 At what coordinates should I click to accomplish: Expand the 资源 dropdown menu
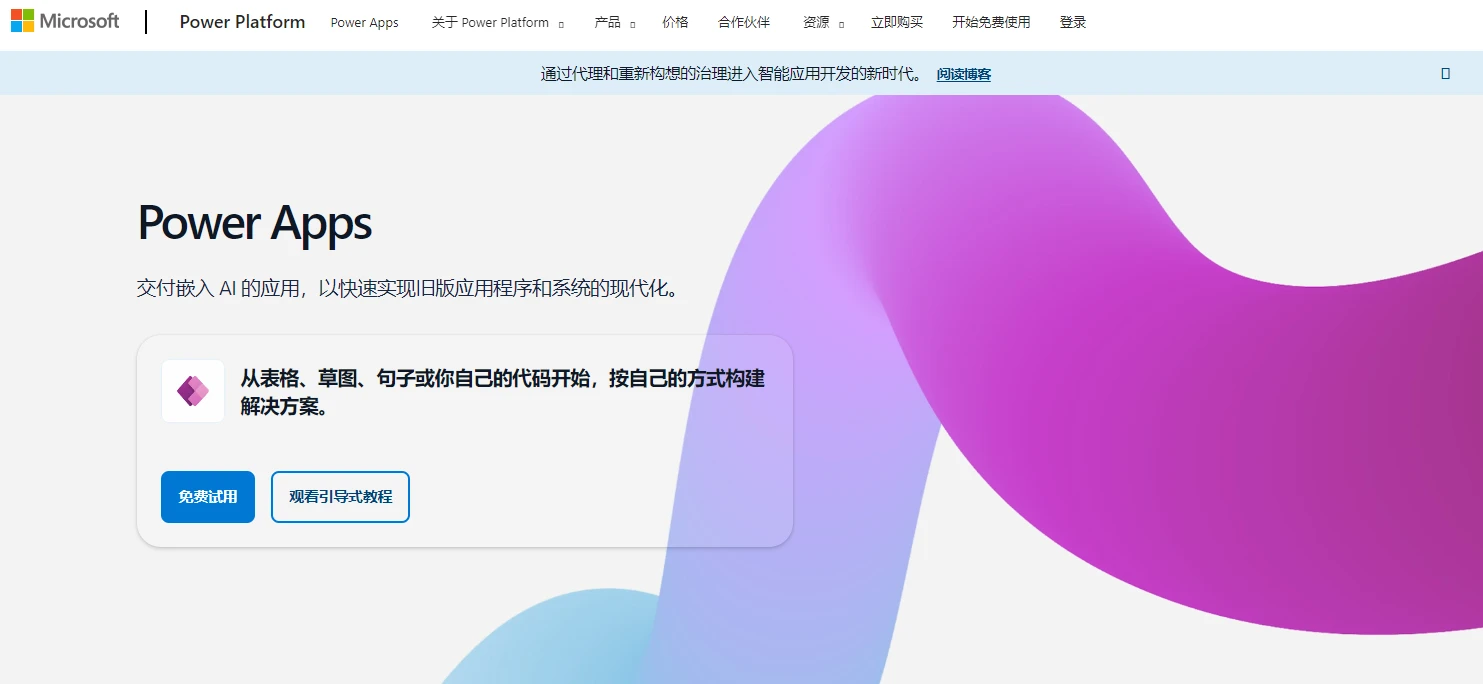point(823,22)
